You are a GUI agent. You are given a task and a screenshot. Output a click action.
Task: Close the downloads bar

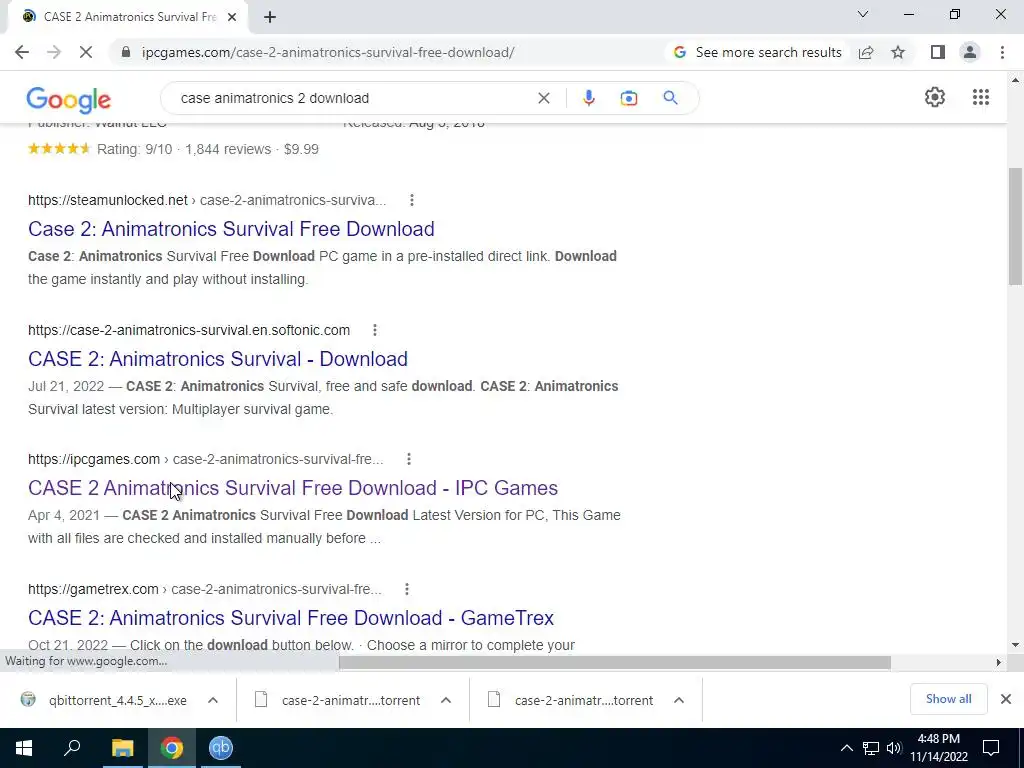1006,699
